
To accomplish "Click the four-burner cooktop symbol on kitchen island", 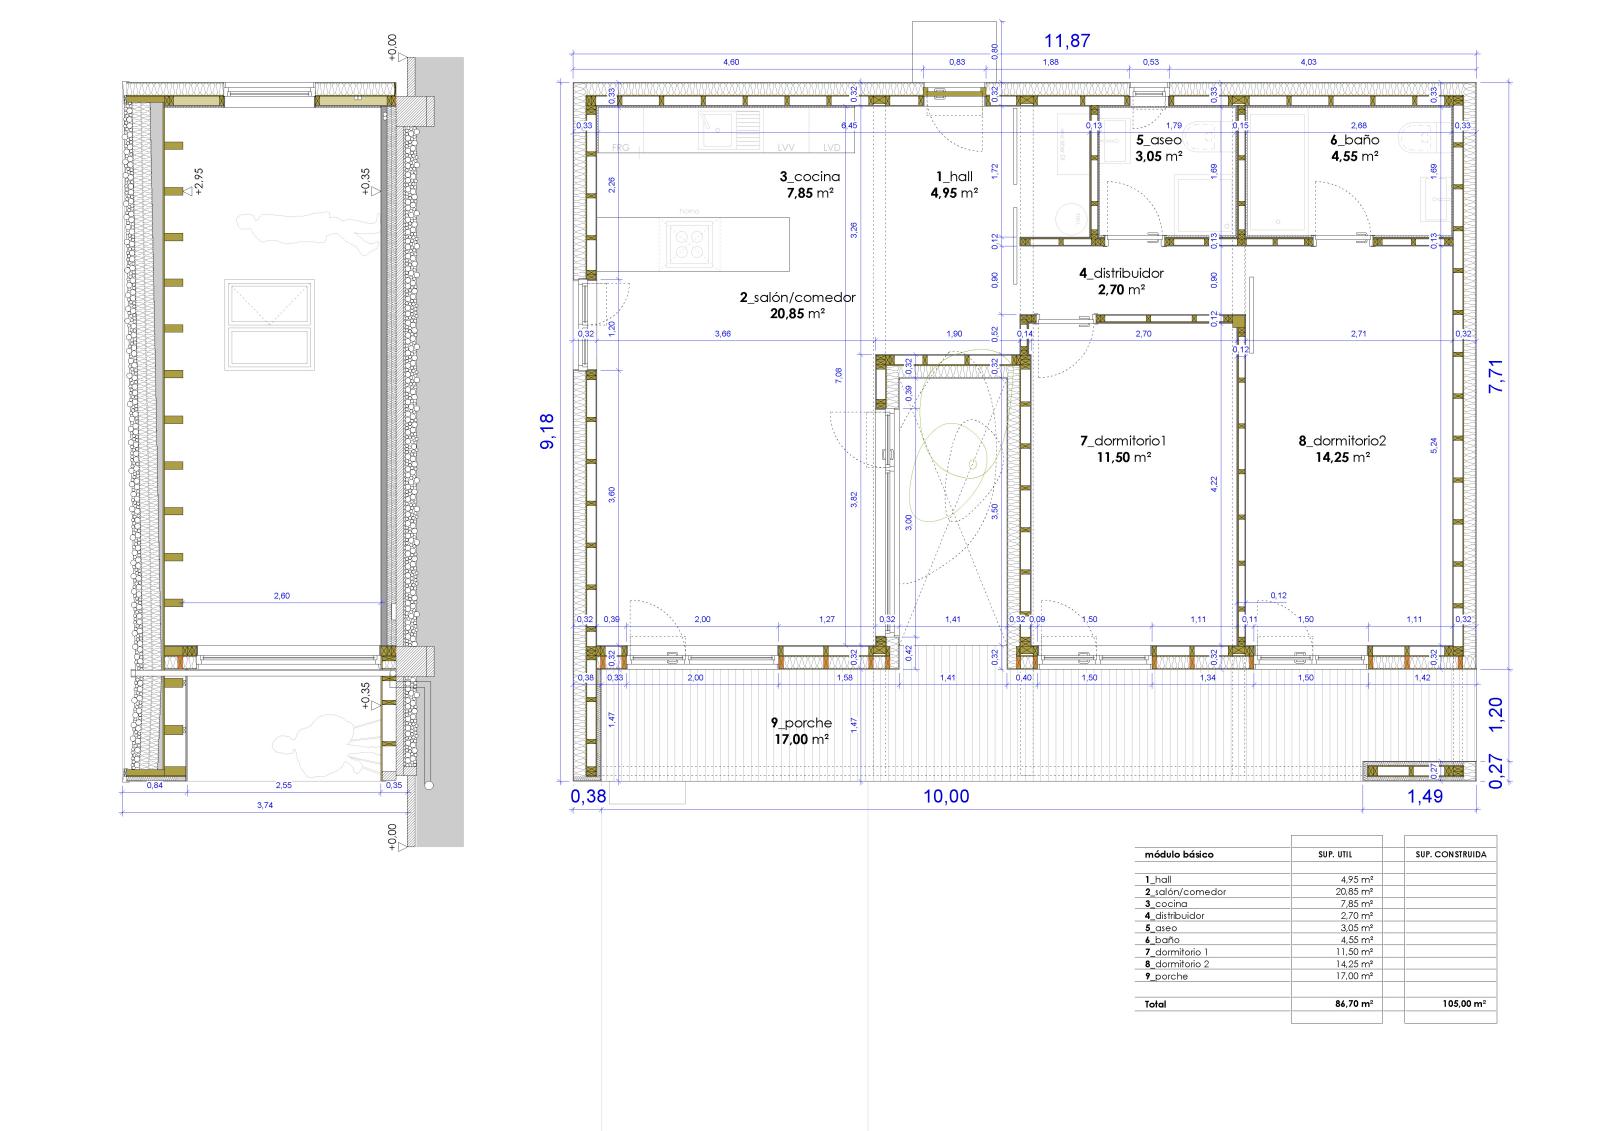I will point(688,244).
